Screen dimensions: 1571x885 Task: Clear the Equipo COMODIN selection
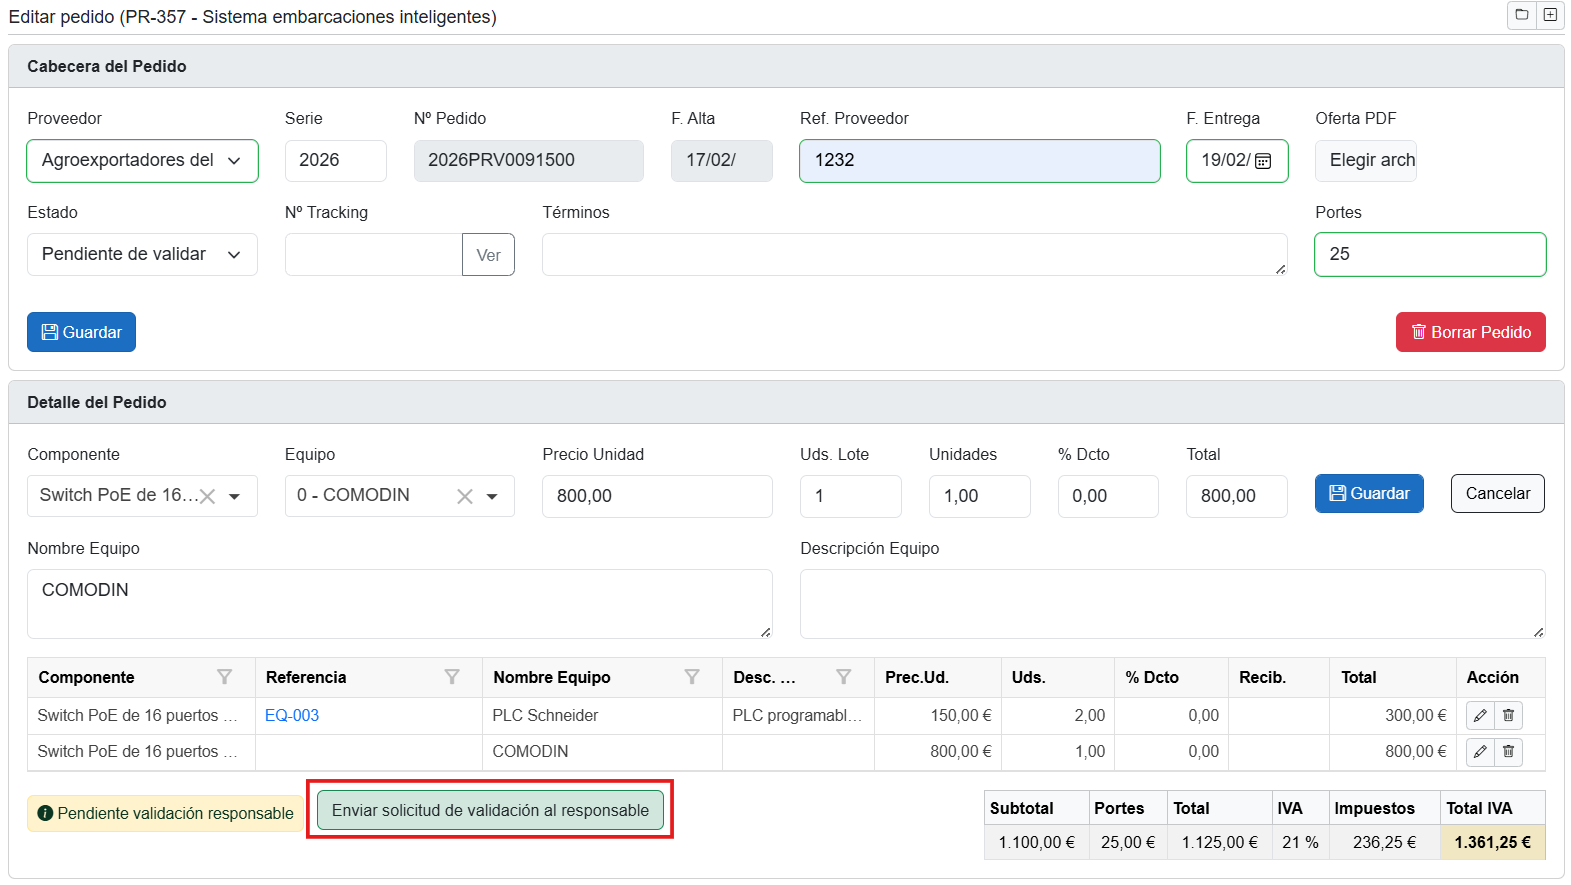click(465, 497)
